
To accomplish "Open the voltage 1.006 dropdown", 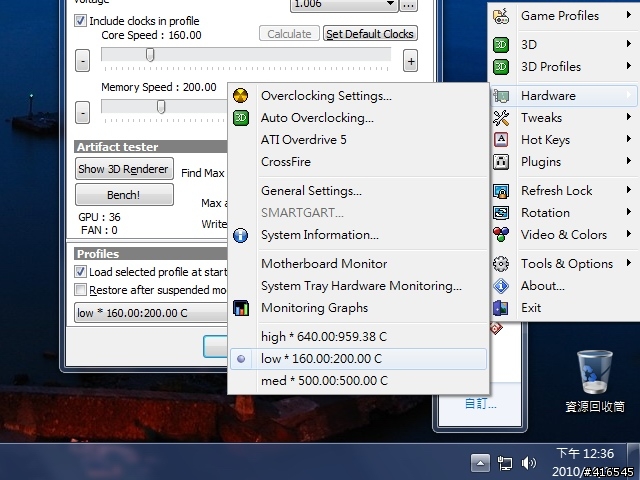I will tap(390, 4).
